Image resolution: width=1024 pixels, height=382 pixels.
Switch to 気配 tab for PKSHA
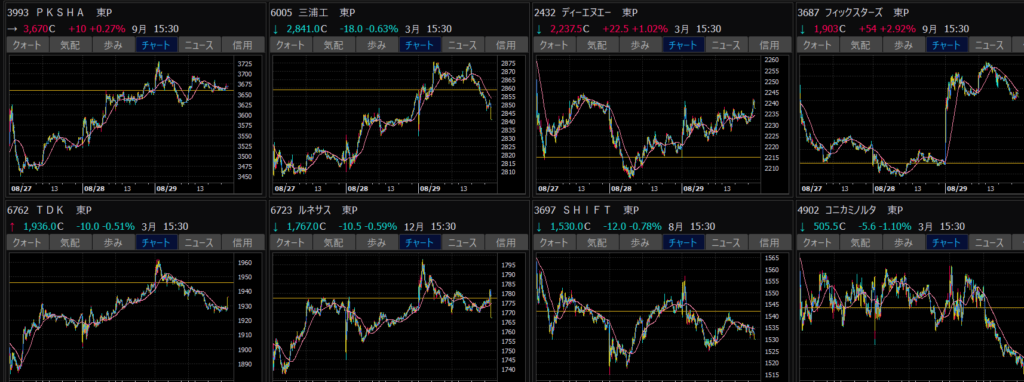[71, 45]
